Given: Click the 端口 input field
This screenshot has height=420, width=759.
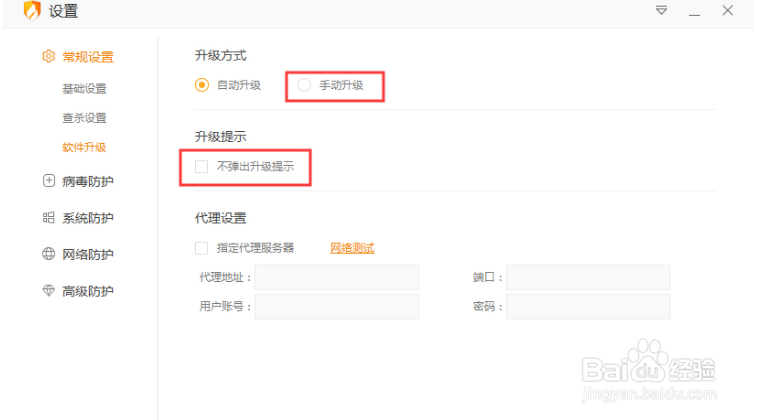Looking at the screenshot, I should 587,278.
